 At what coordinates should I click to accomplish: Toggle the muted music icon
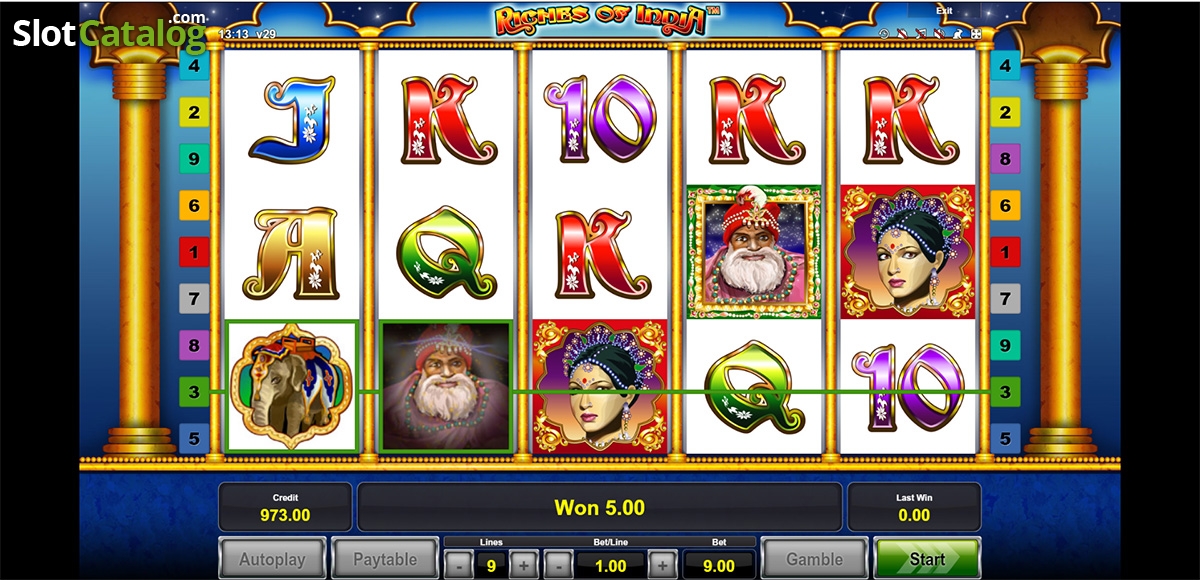[921, 34]
